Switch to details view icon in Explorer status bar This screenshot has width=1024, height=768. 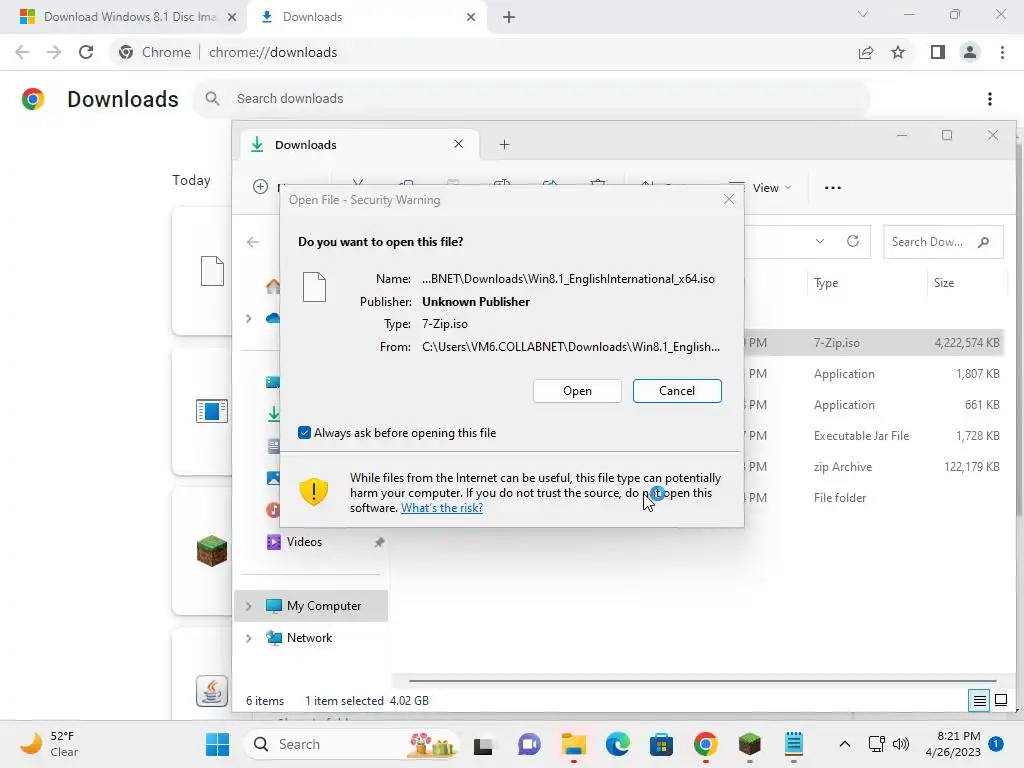pos(979,701)
